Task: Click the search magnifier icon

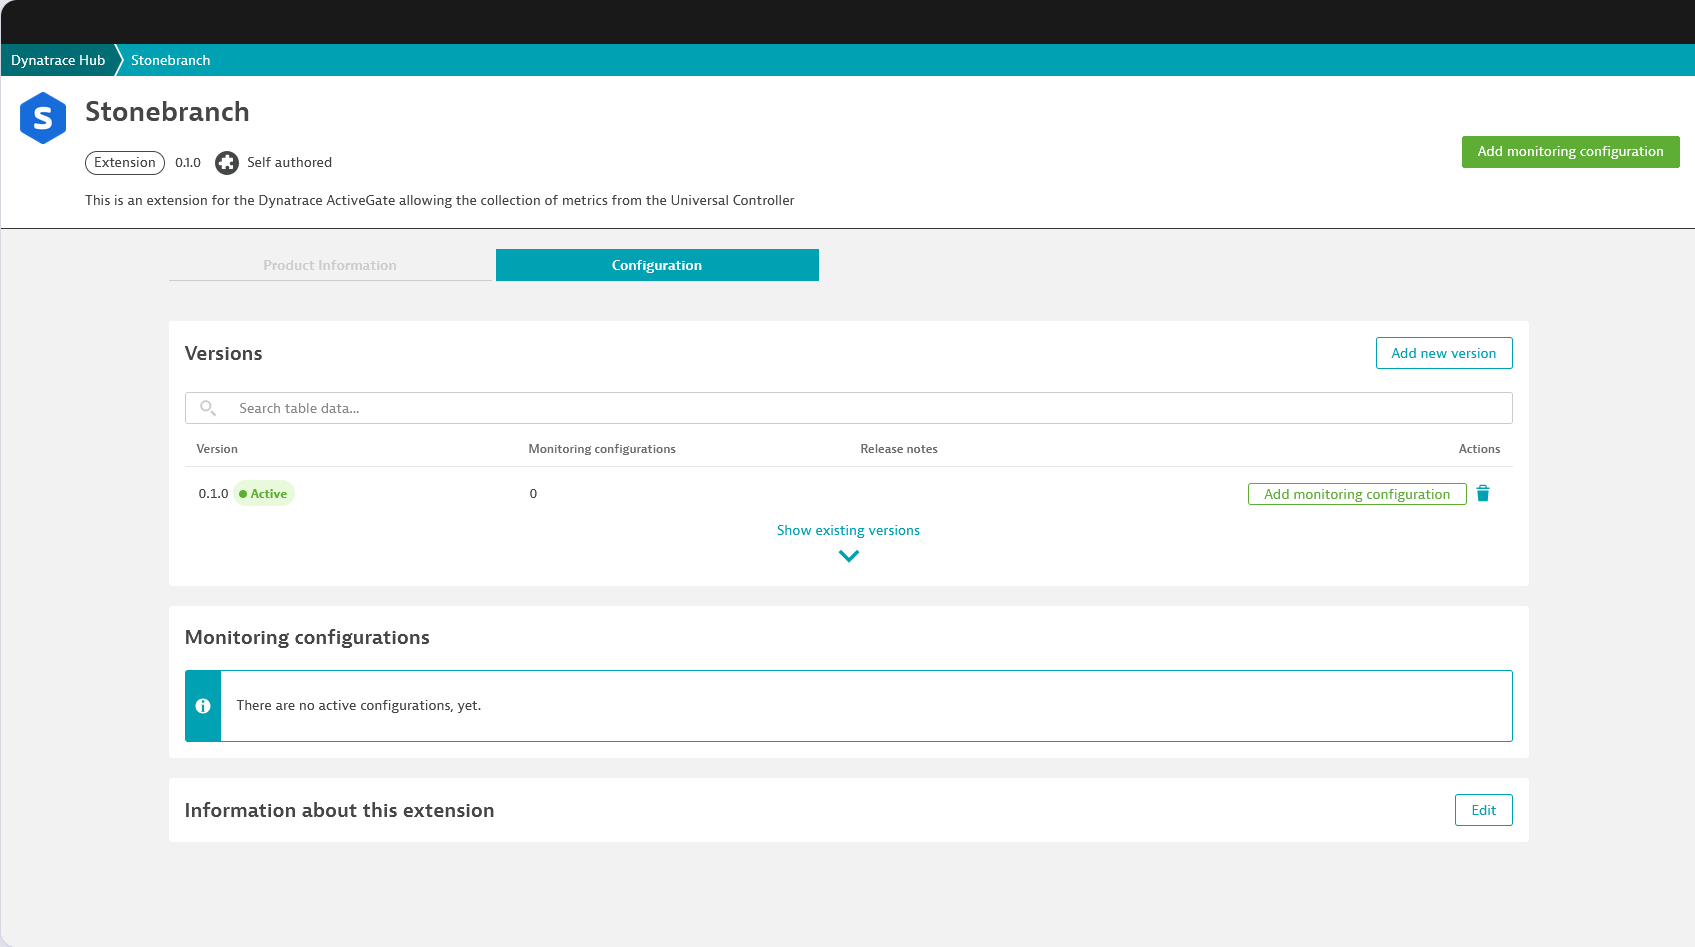Action: 208,408
